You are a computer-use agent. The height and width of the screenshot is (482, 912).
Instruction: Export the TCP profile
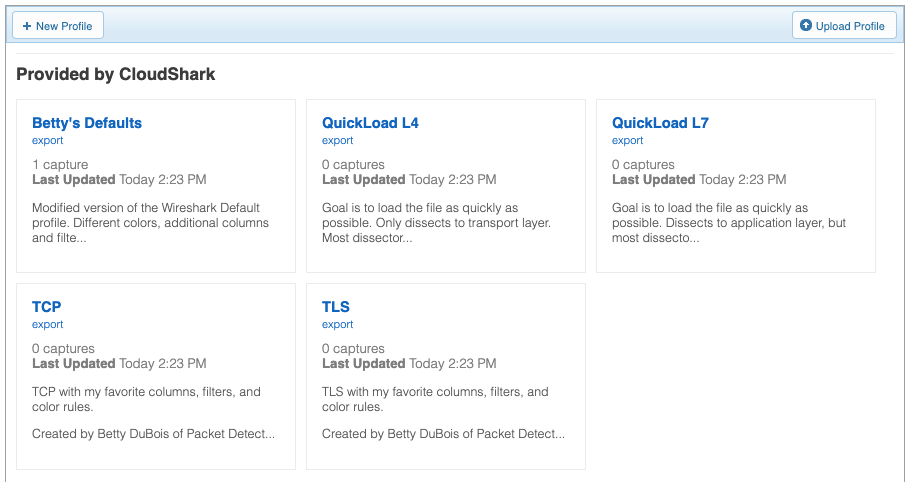point(48,324)
